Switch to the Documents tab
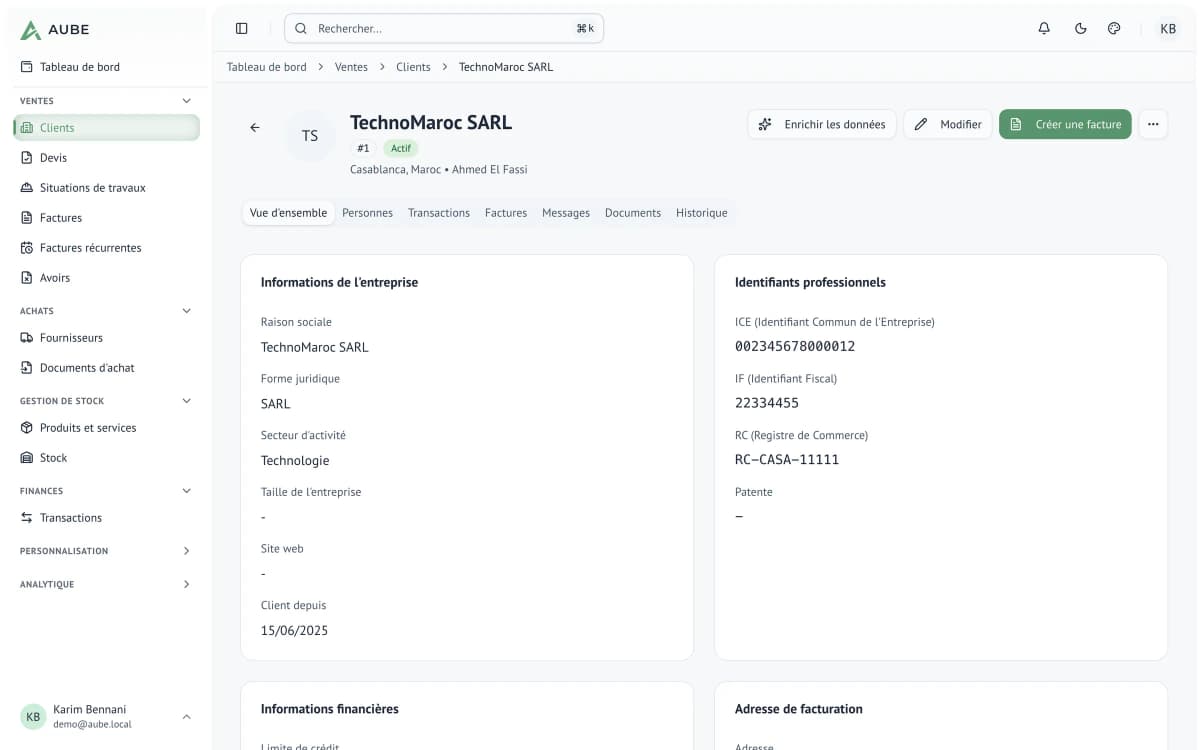Image resolution: width=1200 pixels, height=750 pixels. [x=633, y=213]
